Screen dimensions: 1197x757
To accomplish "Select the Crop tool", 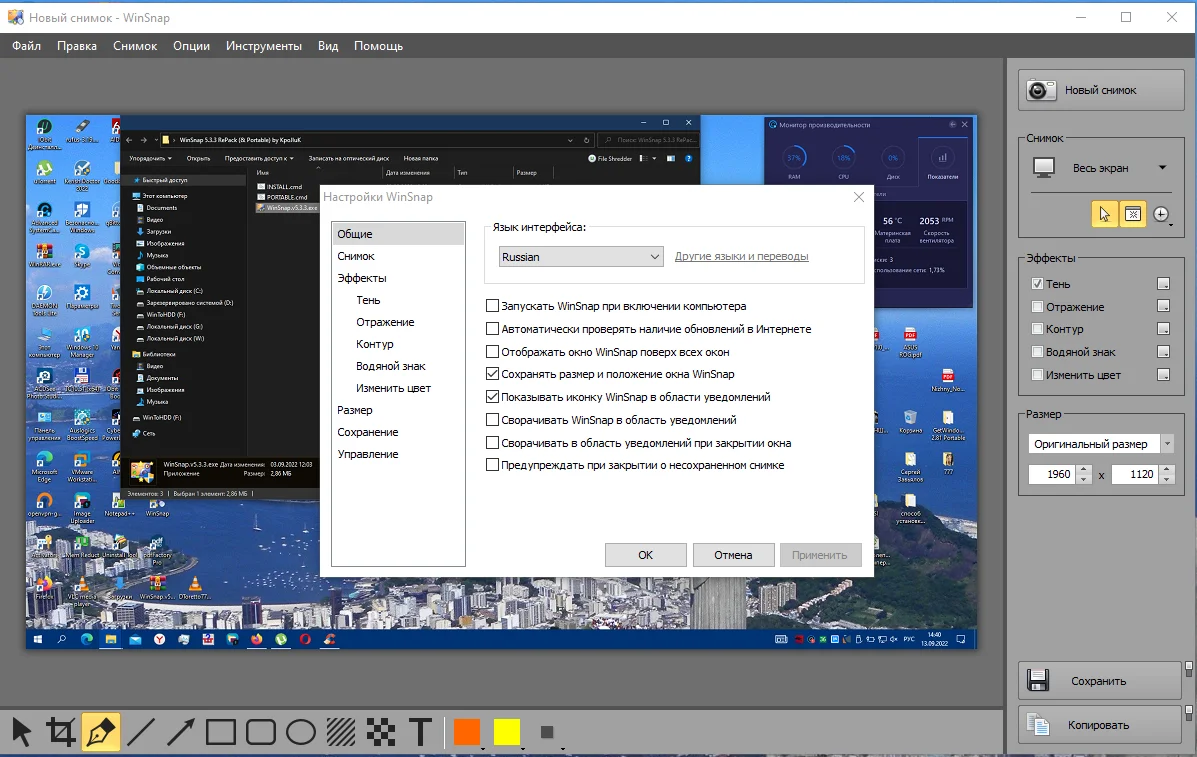I will tap(61, 733).
